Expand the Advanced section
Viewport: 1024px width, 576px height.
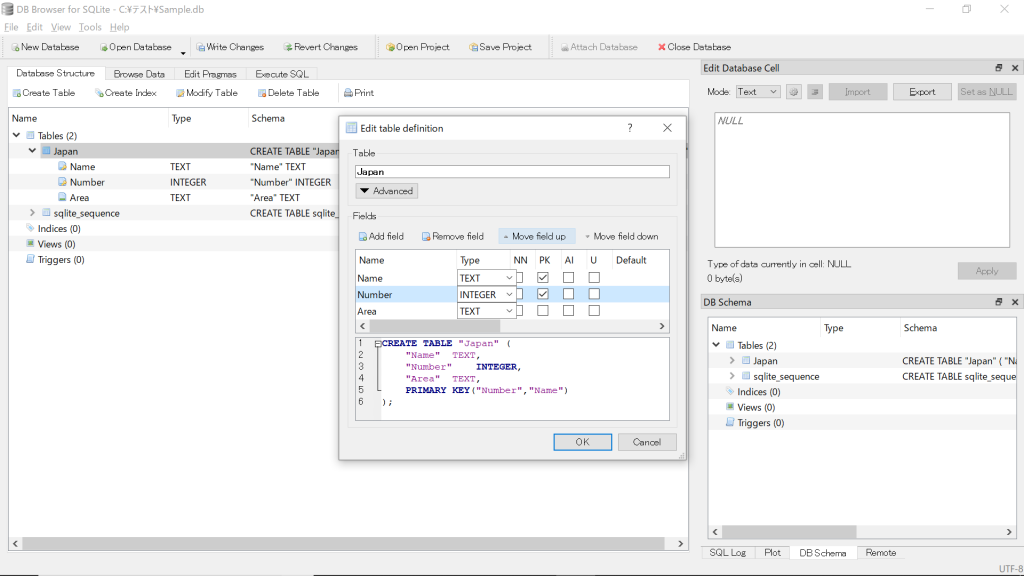387,191
